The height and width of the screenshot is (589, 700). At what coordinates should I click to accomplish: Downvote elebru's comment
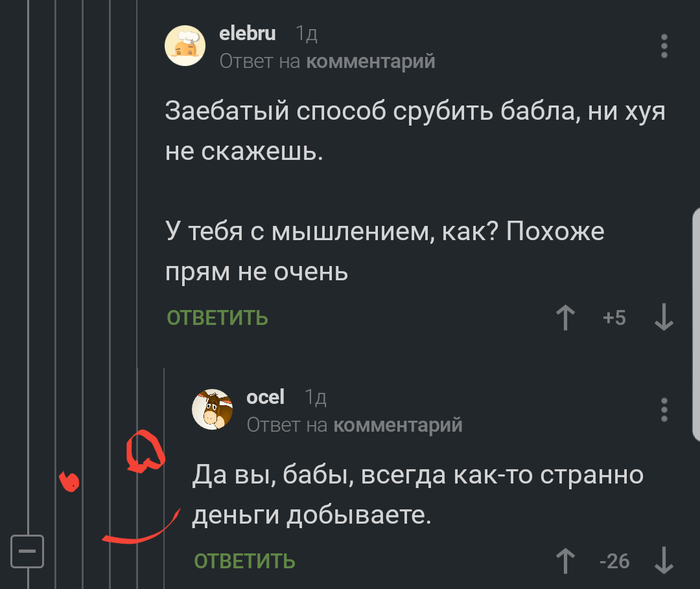coord(663,318)
